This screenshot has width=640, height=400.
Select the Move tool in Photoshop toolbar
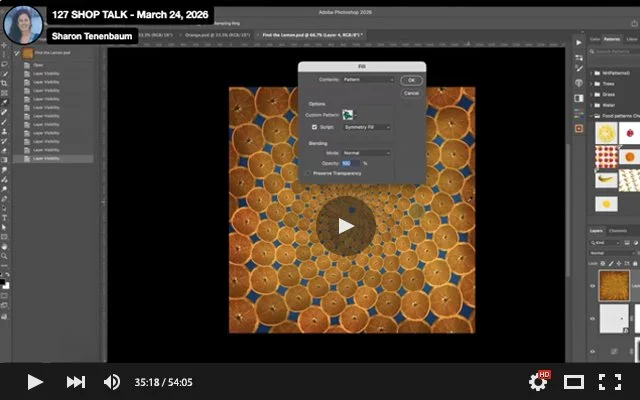(x=4, y=45)
